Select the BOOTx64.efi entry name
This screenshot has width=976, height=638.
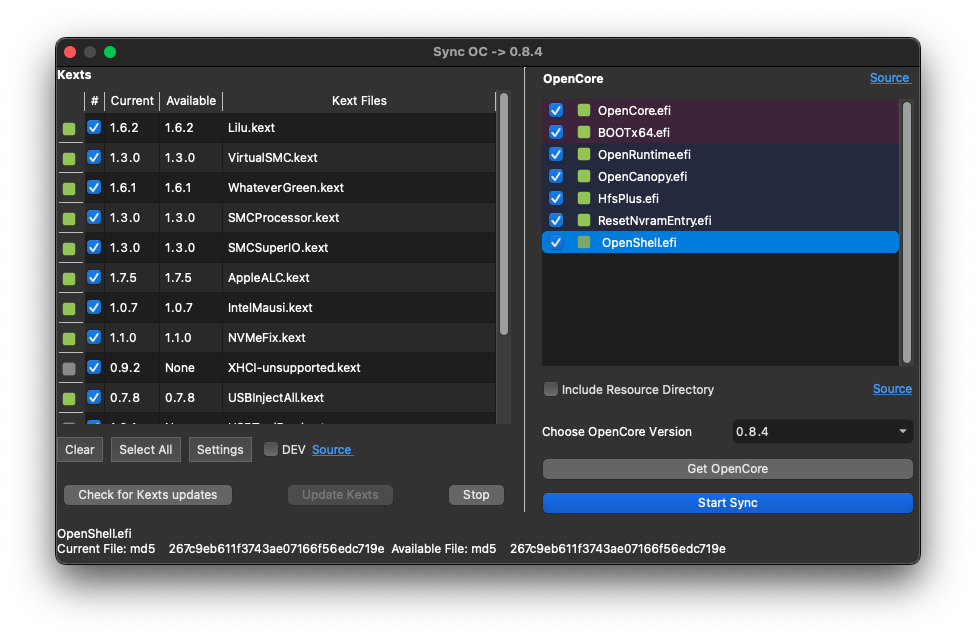[634, 133]
